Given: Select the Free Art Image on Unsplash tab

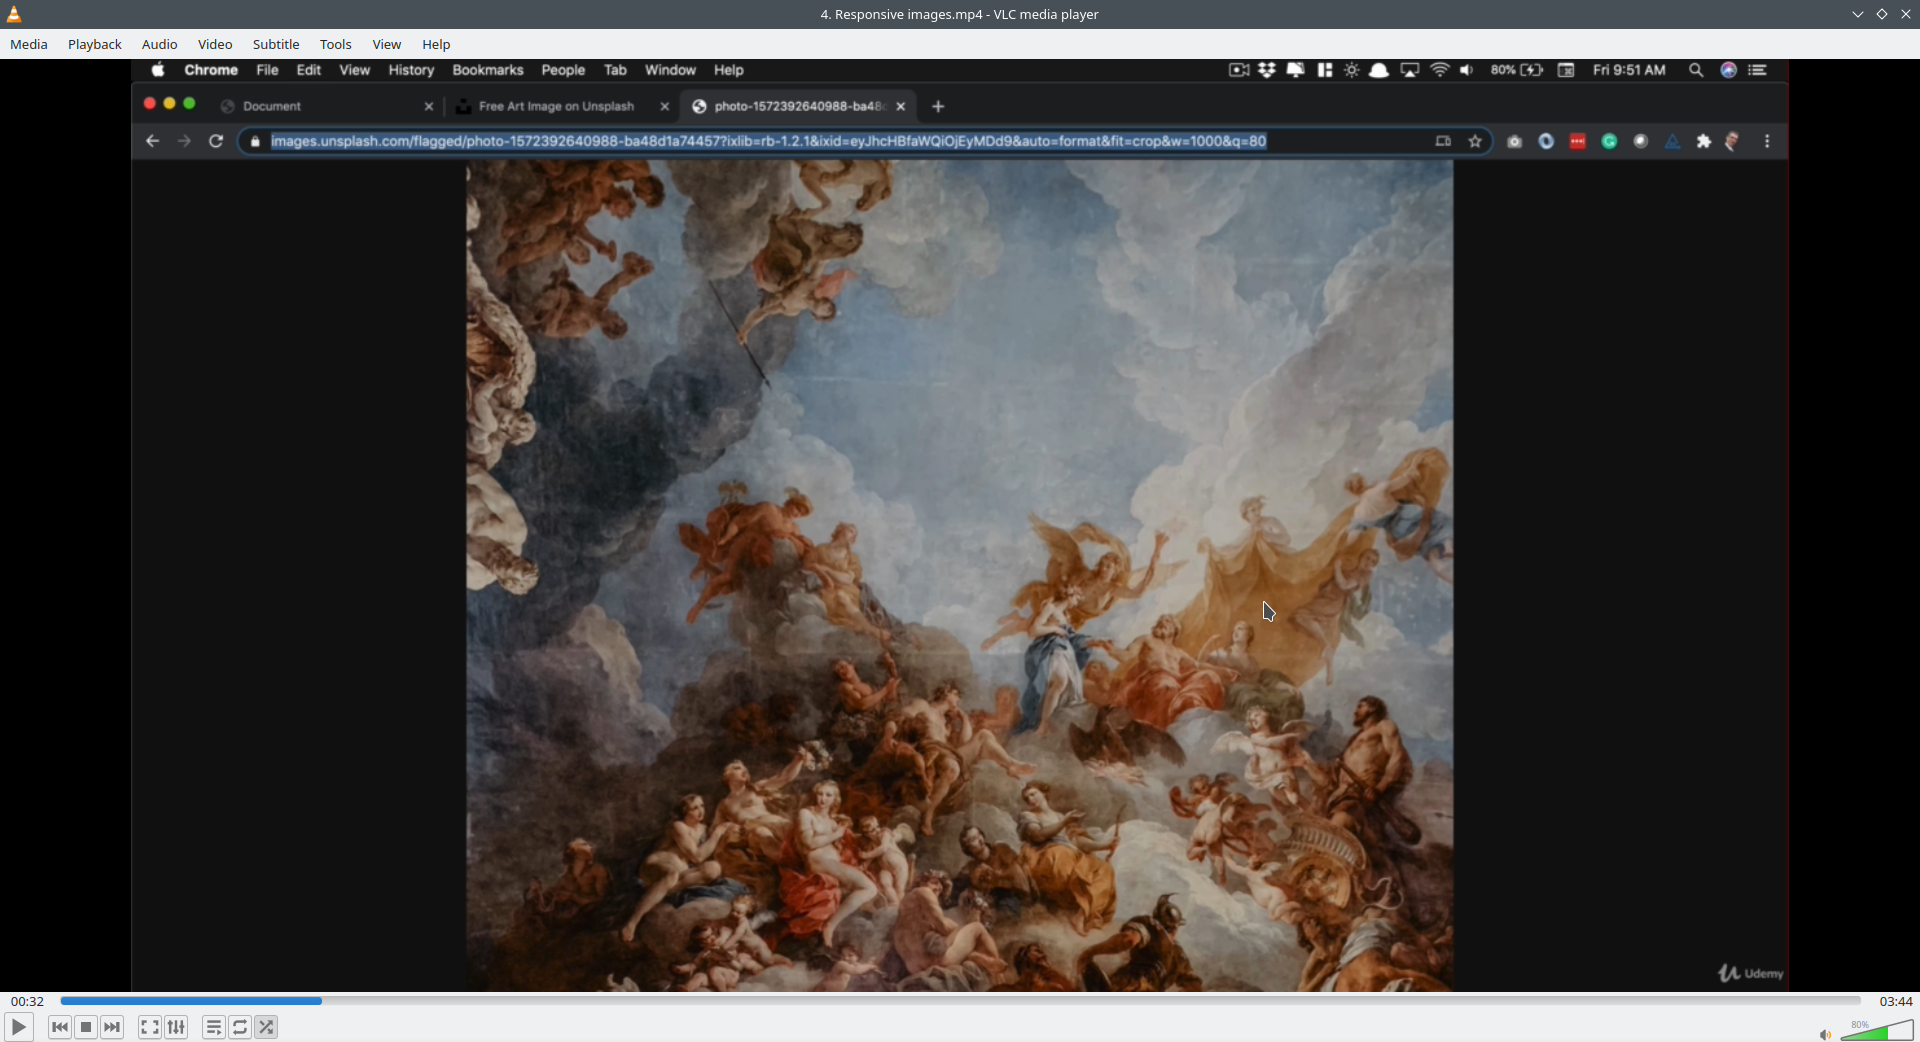Looking at the screenshot, I should point(562,106).
